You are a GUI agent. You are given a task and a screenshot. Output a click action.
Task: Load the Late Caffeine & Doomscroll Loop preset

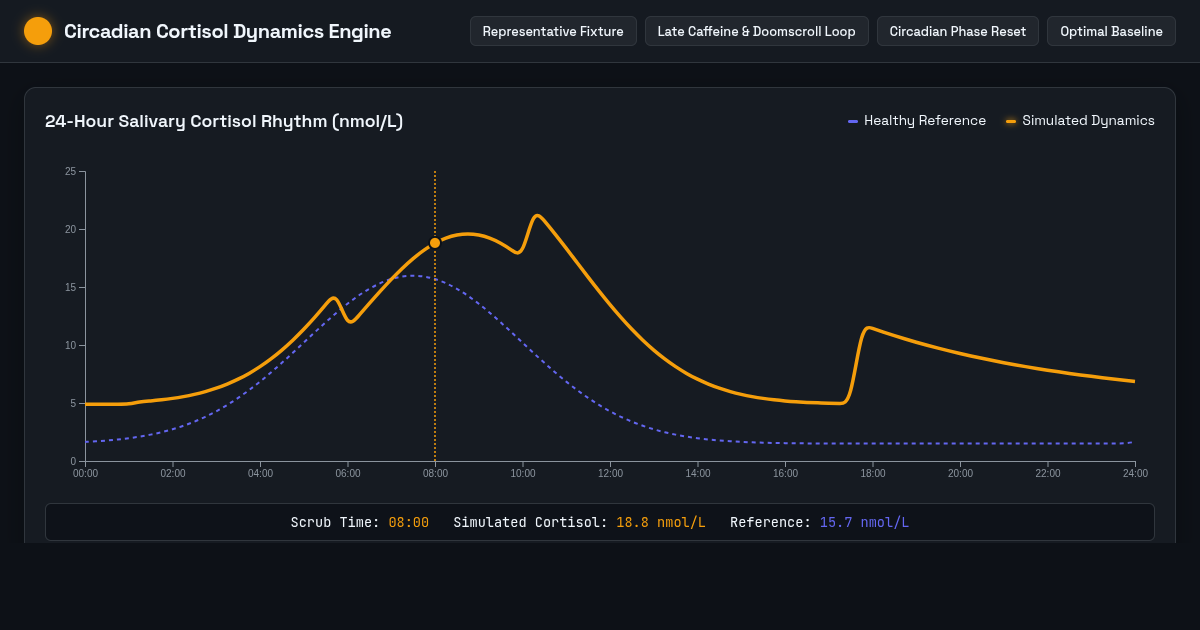click(756, 31)
